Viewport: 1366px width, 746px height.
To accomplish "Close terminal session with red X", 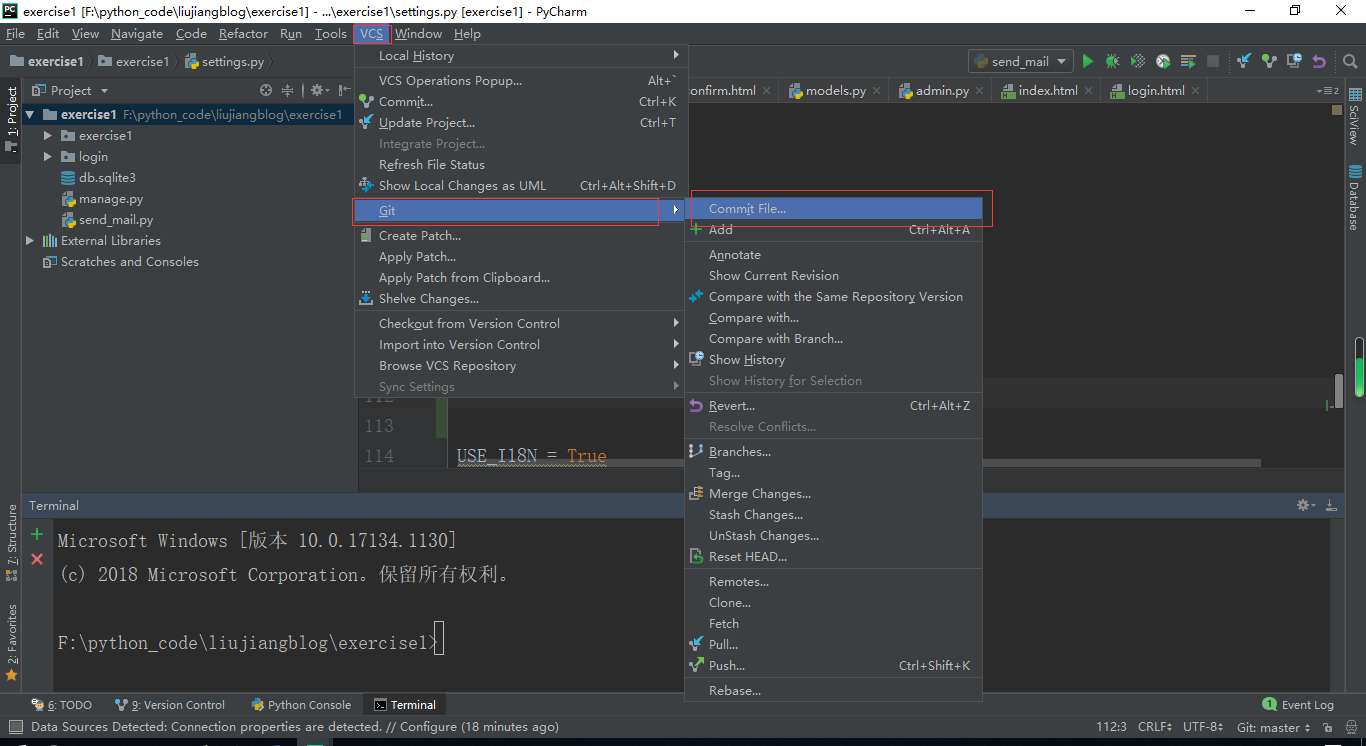I will (37, 559).
